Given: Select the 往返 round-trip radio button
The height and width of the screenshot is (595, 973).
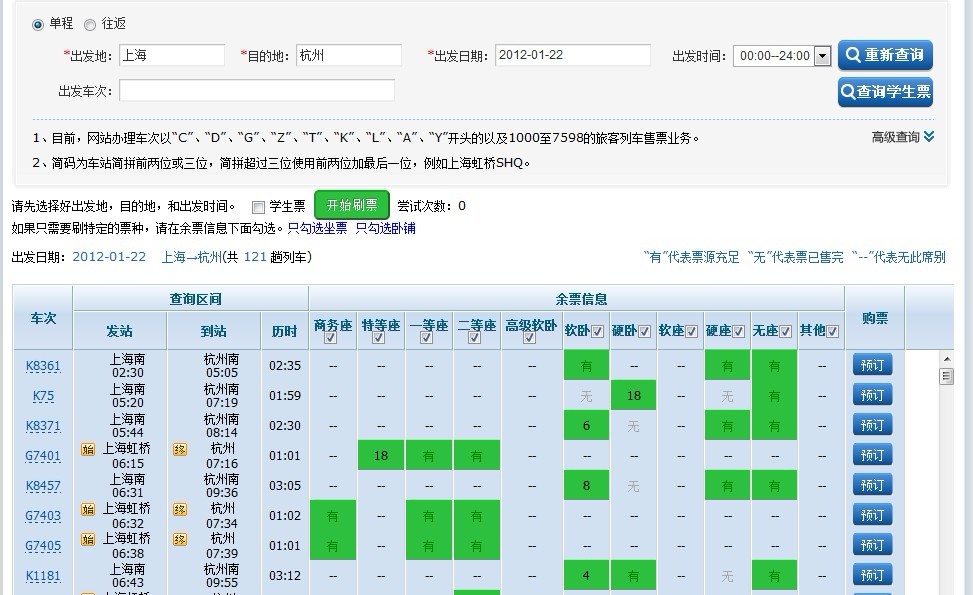Looking at the screenshot, I should click(90, 25).
